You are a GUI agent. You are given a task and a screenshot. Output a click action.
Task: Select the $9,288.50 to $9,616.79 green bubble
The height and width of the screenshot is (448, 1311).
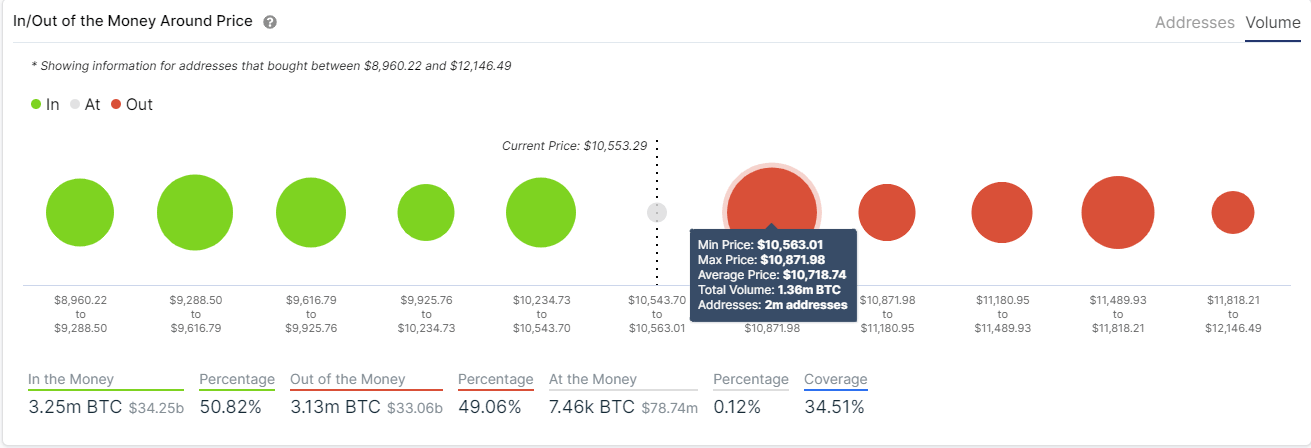[195, 213]
